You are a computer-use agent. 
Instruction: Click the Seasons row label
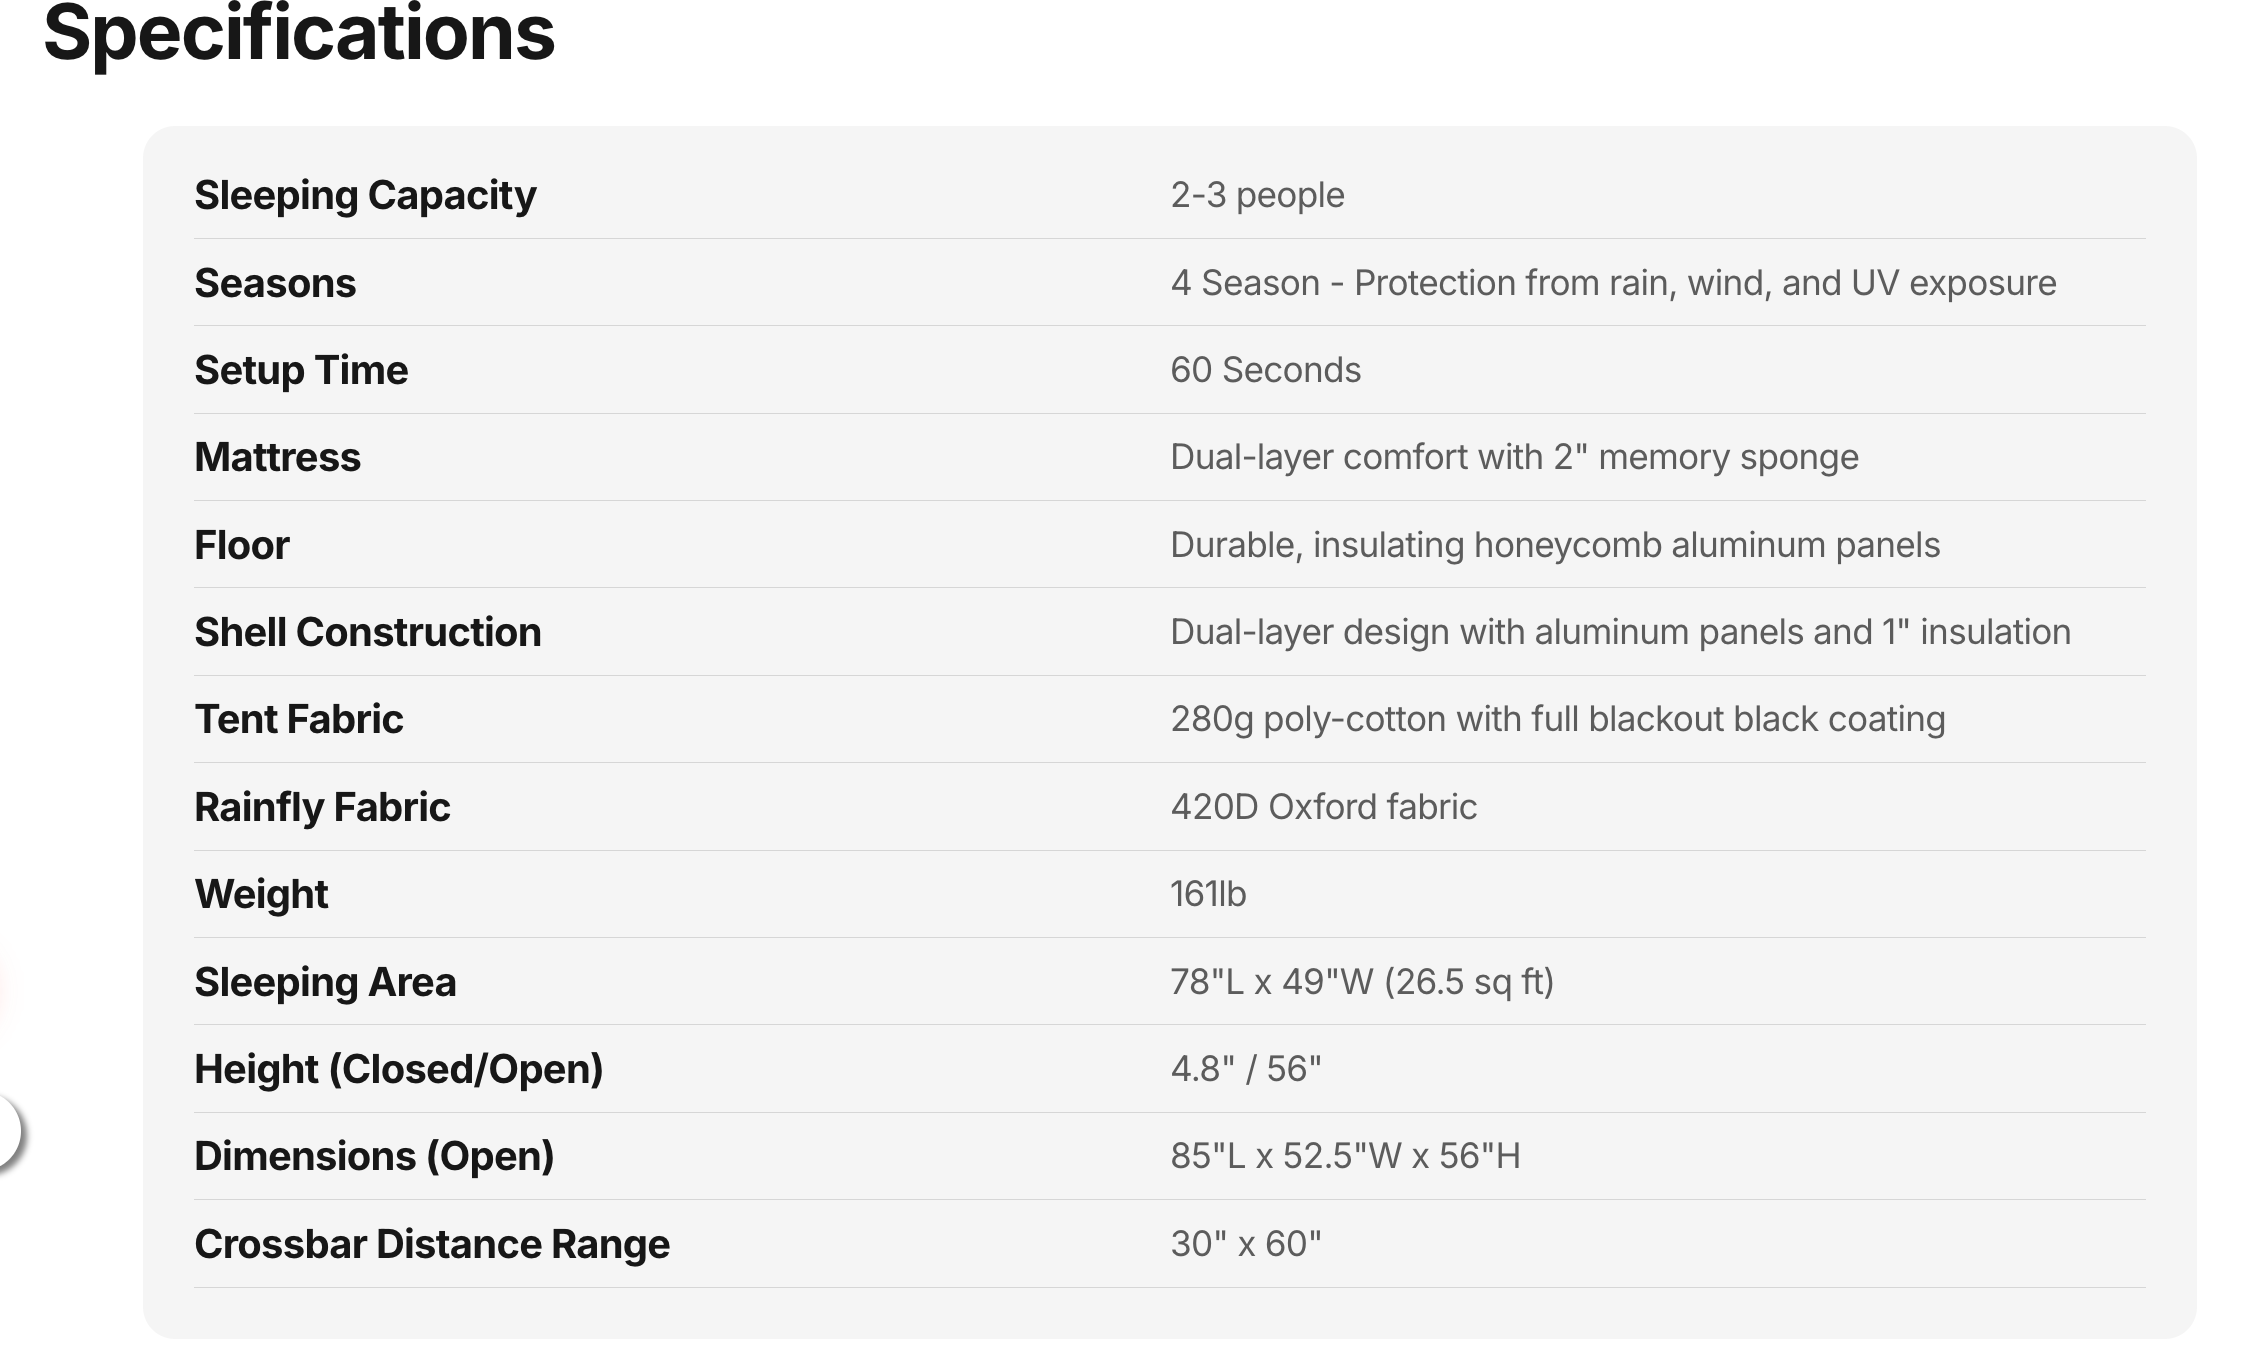[275, 283]
